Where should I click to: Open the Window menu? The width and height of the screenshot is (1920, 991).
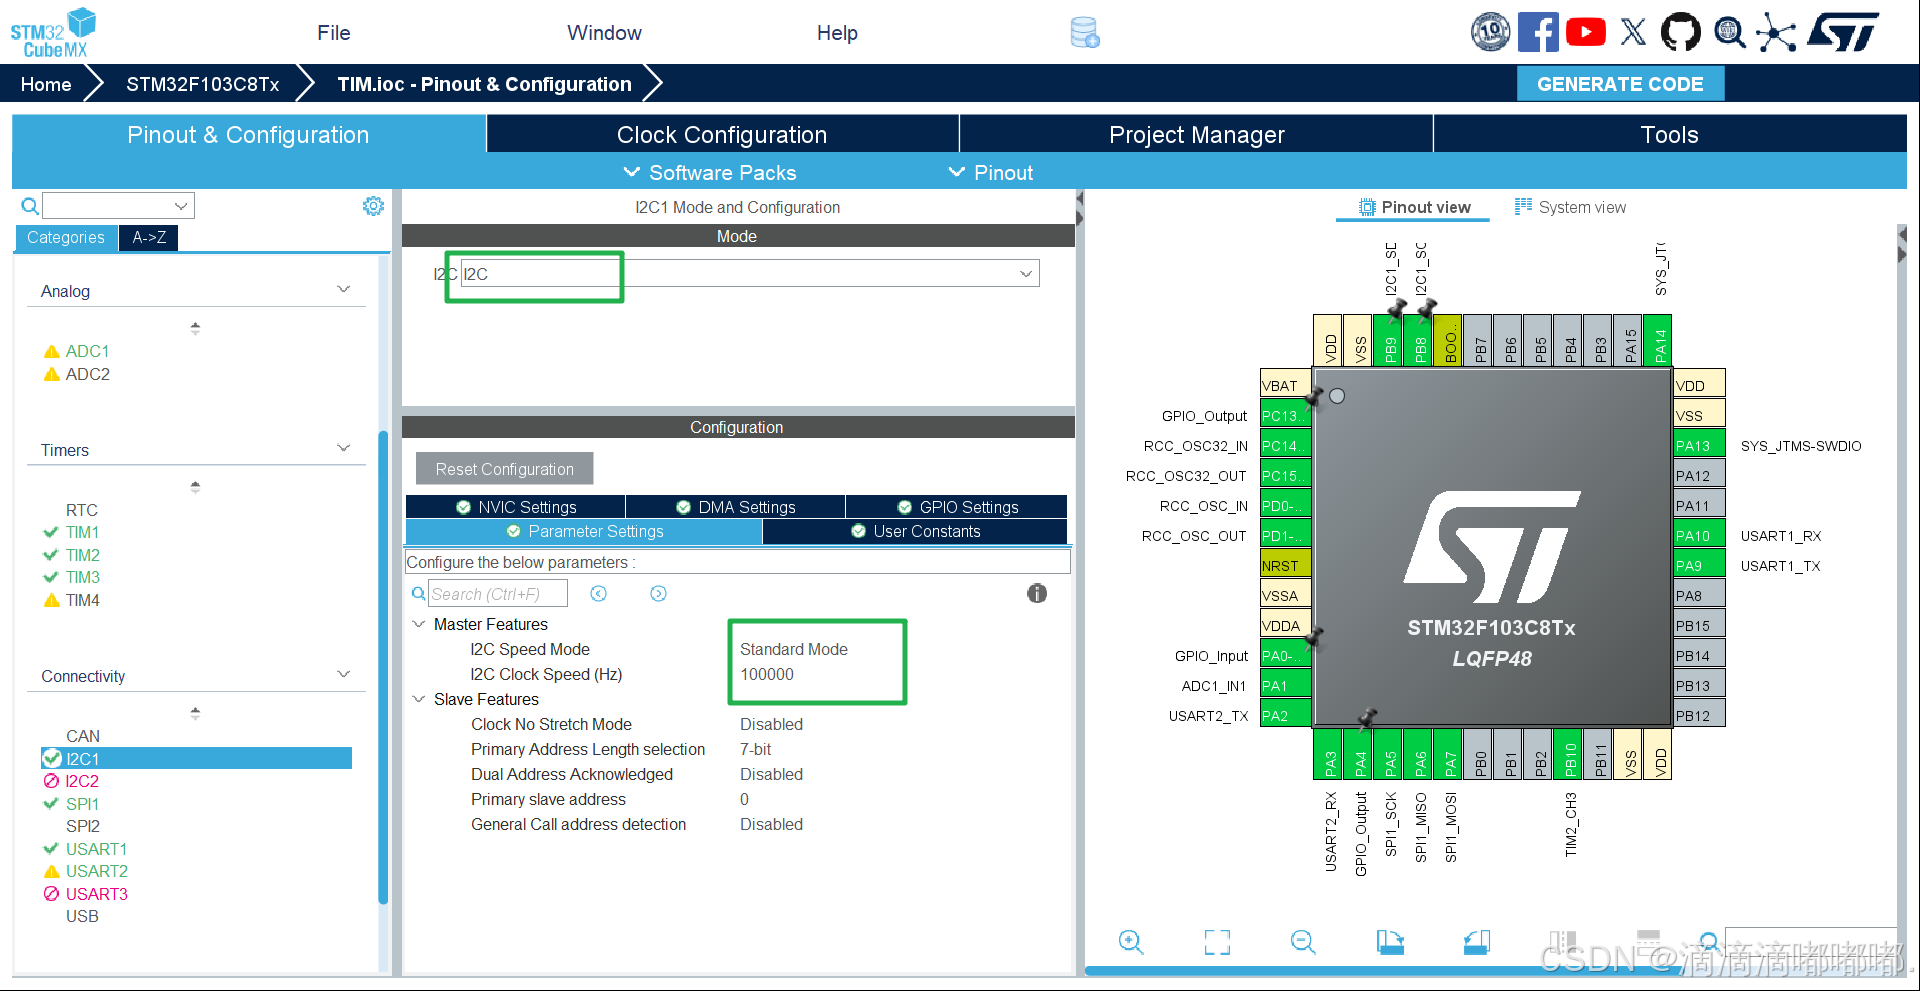point(604,33)
